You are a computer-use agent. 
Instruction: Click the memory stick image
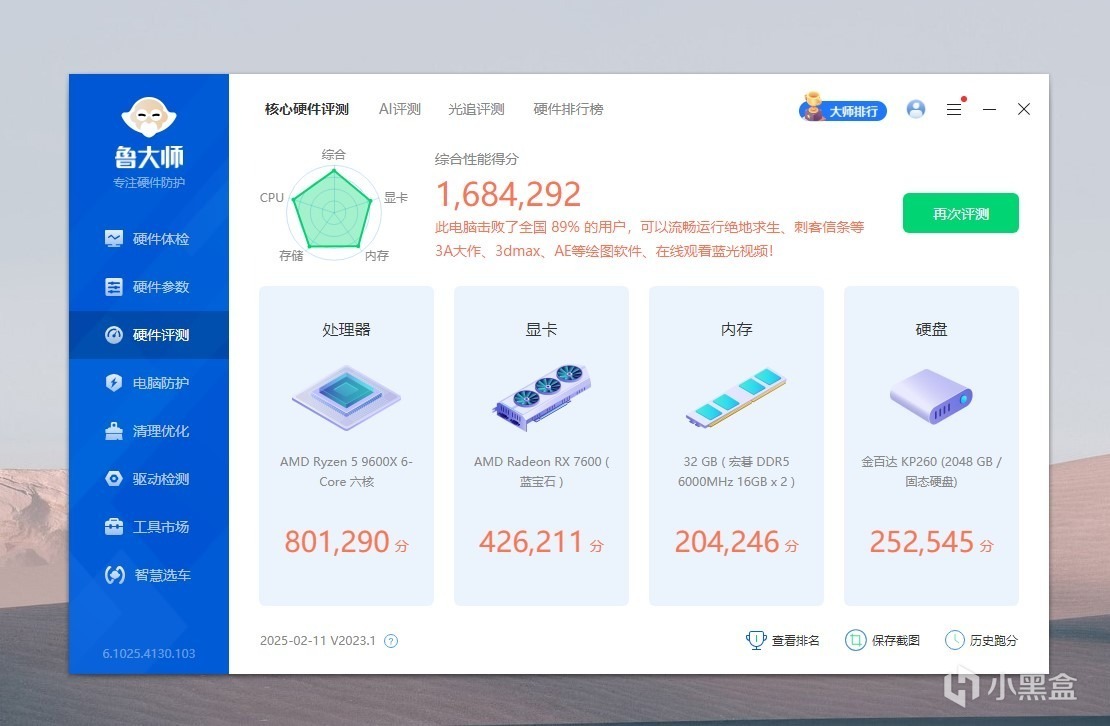736,397
